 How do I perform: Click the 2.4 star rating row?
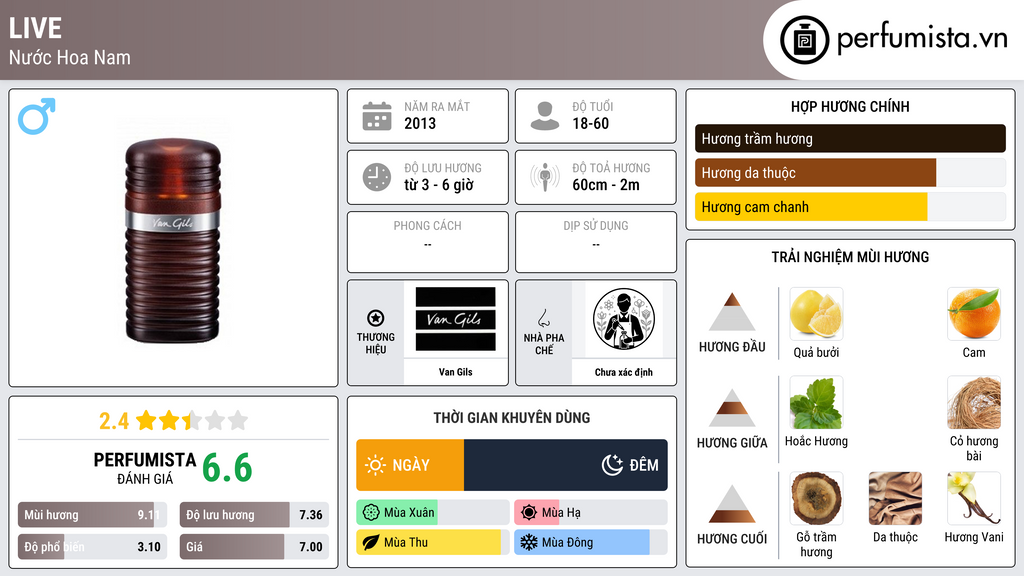click(x=173, y=421)
